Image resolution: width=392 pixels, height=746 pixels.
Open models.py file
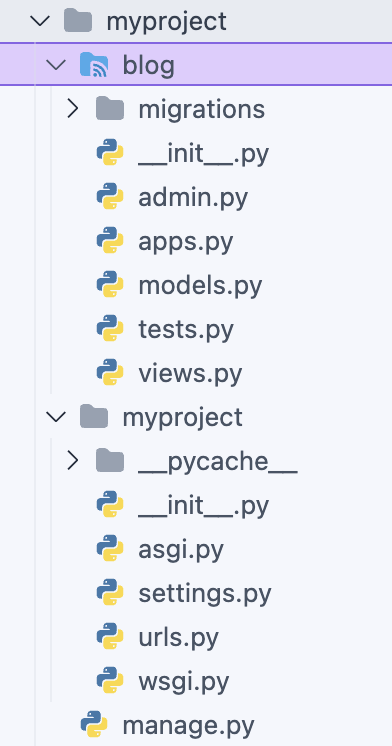tap(200, 286)
